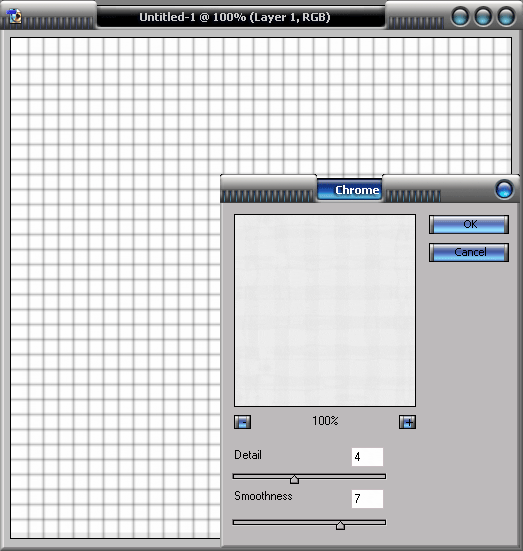Click the application icon in the title bar
The width and height of the screenshot is (523, 551).
click(x=14, y=16)
